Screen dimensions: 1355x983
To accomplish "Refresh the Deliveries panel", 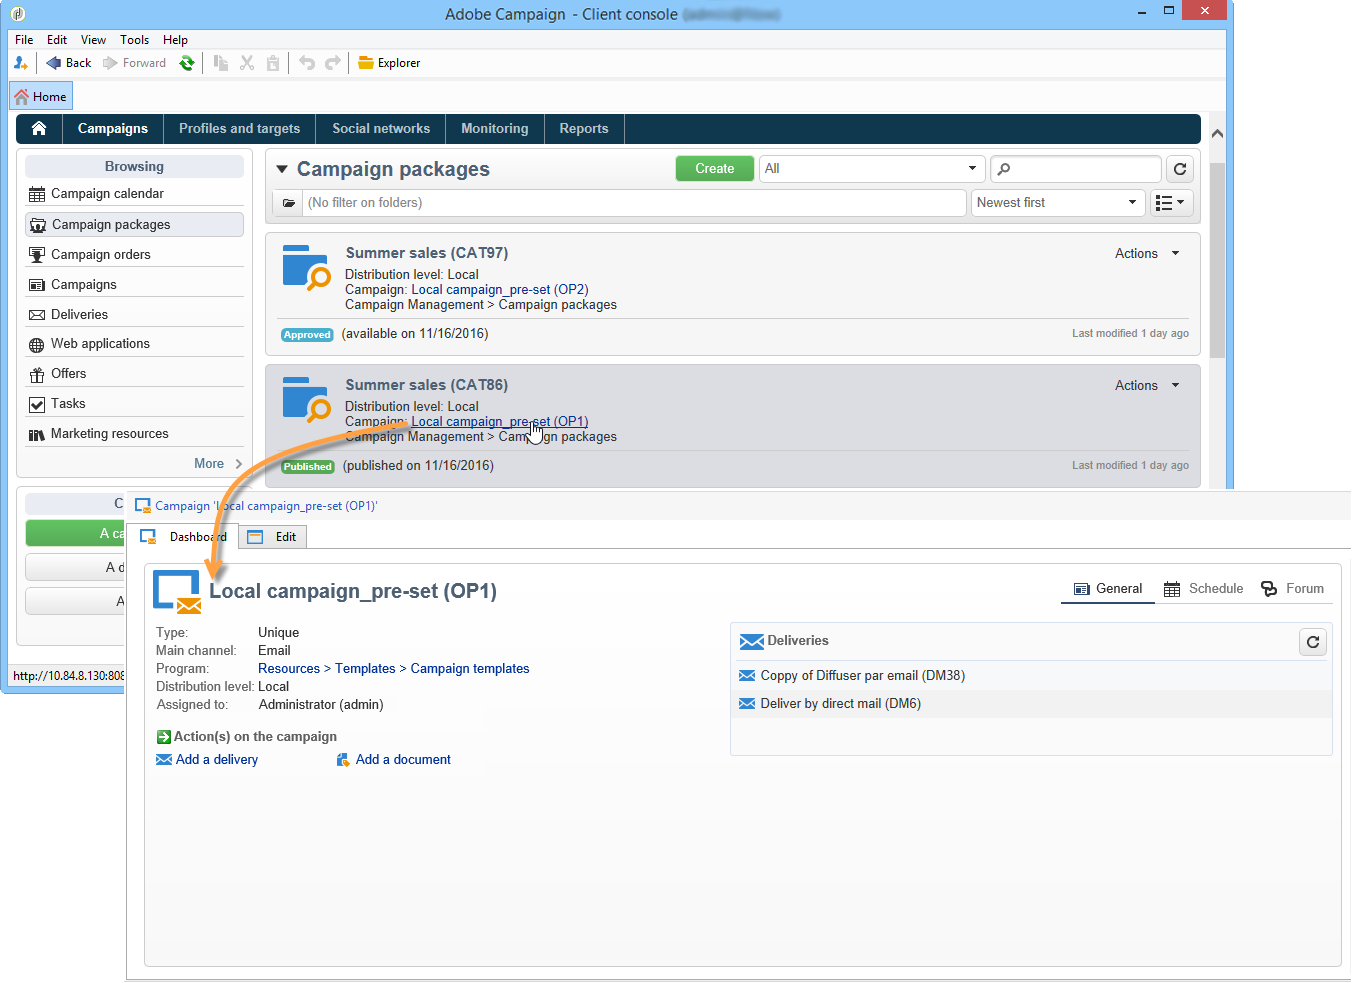I will pos(1313,642).
